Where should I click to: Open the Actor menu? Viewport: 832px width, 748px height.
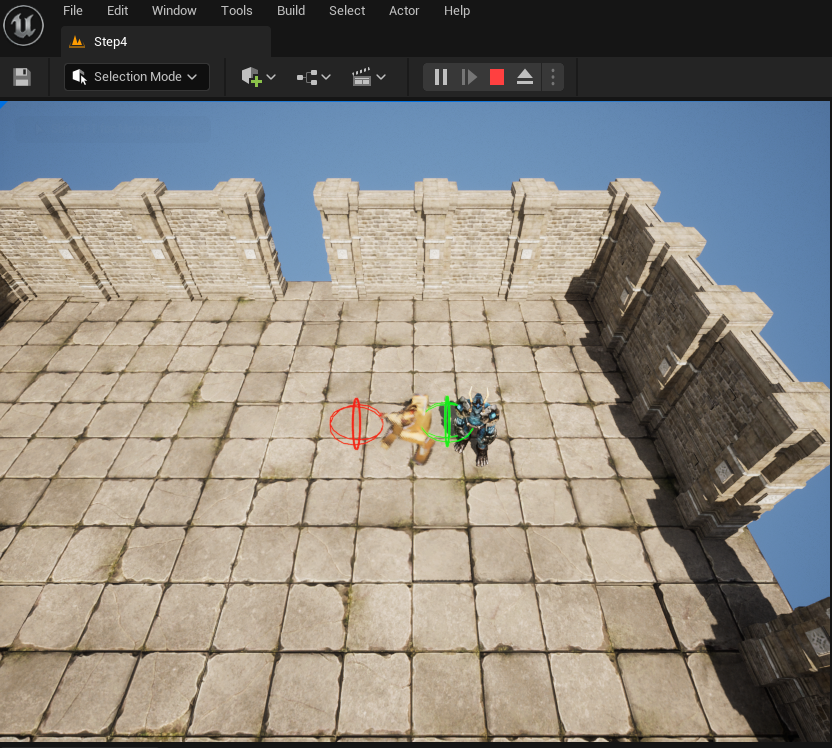point(404,11)
